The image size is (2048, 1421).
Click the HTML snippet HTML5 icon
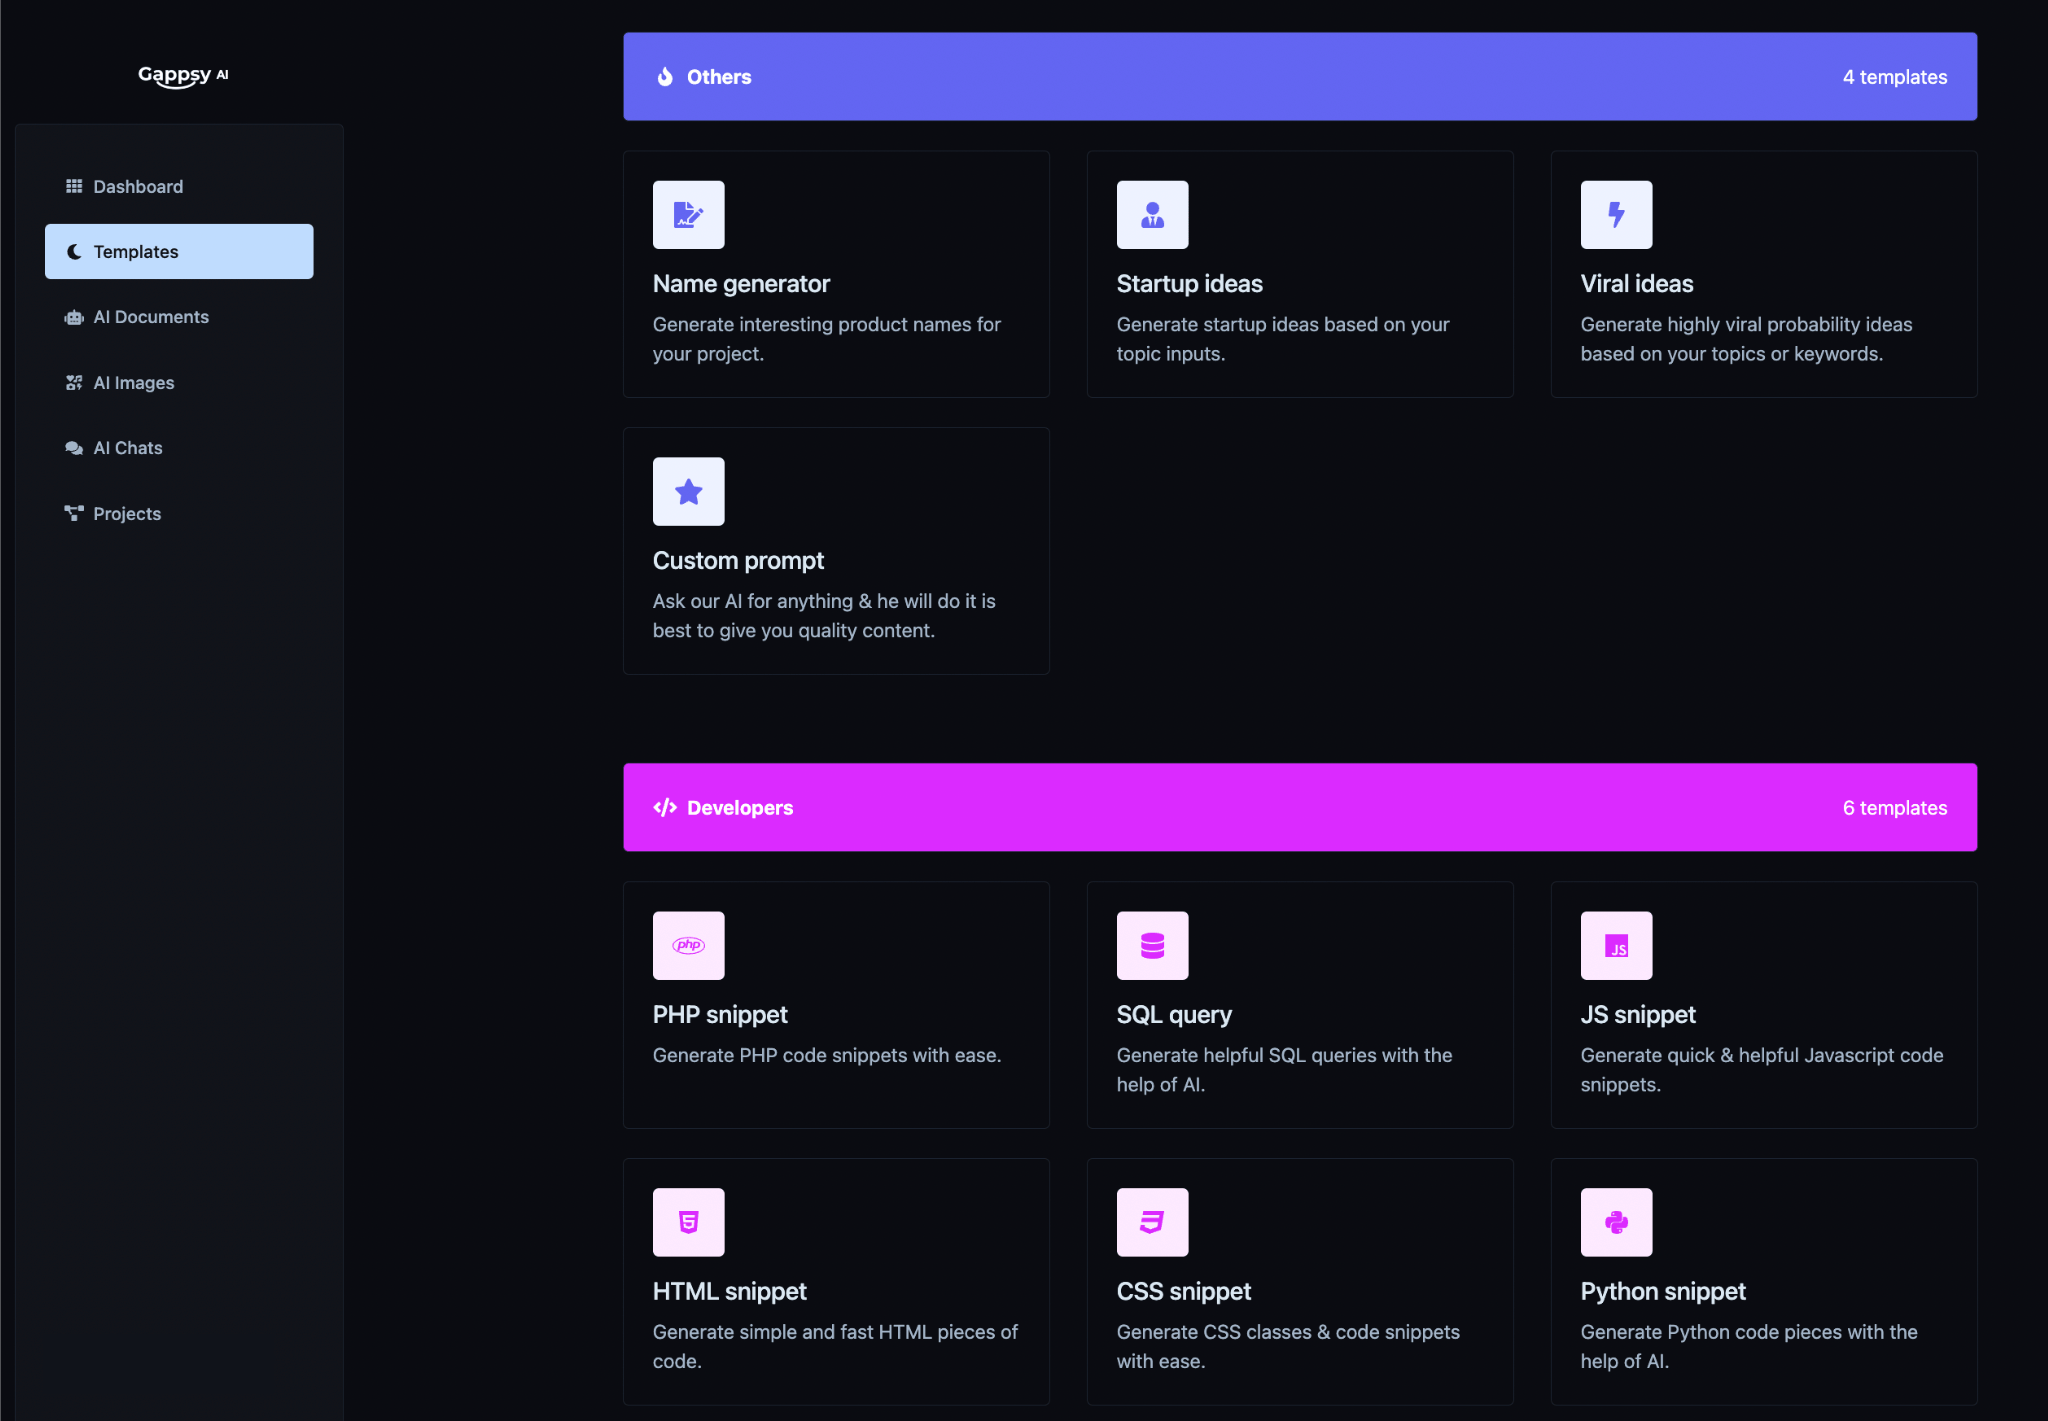click(x=688, y=1222)
